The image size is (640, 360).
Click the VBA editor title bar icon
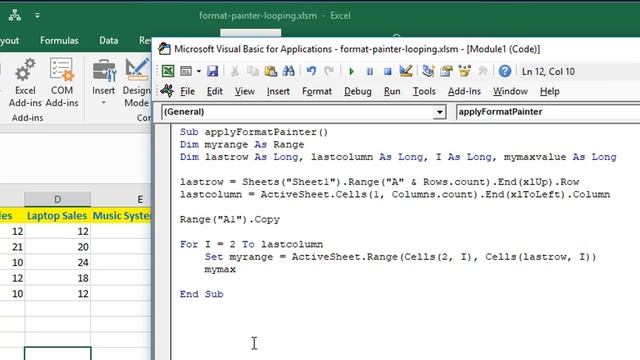[x=164, y=49]
